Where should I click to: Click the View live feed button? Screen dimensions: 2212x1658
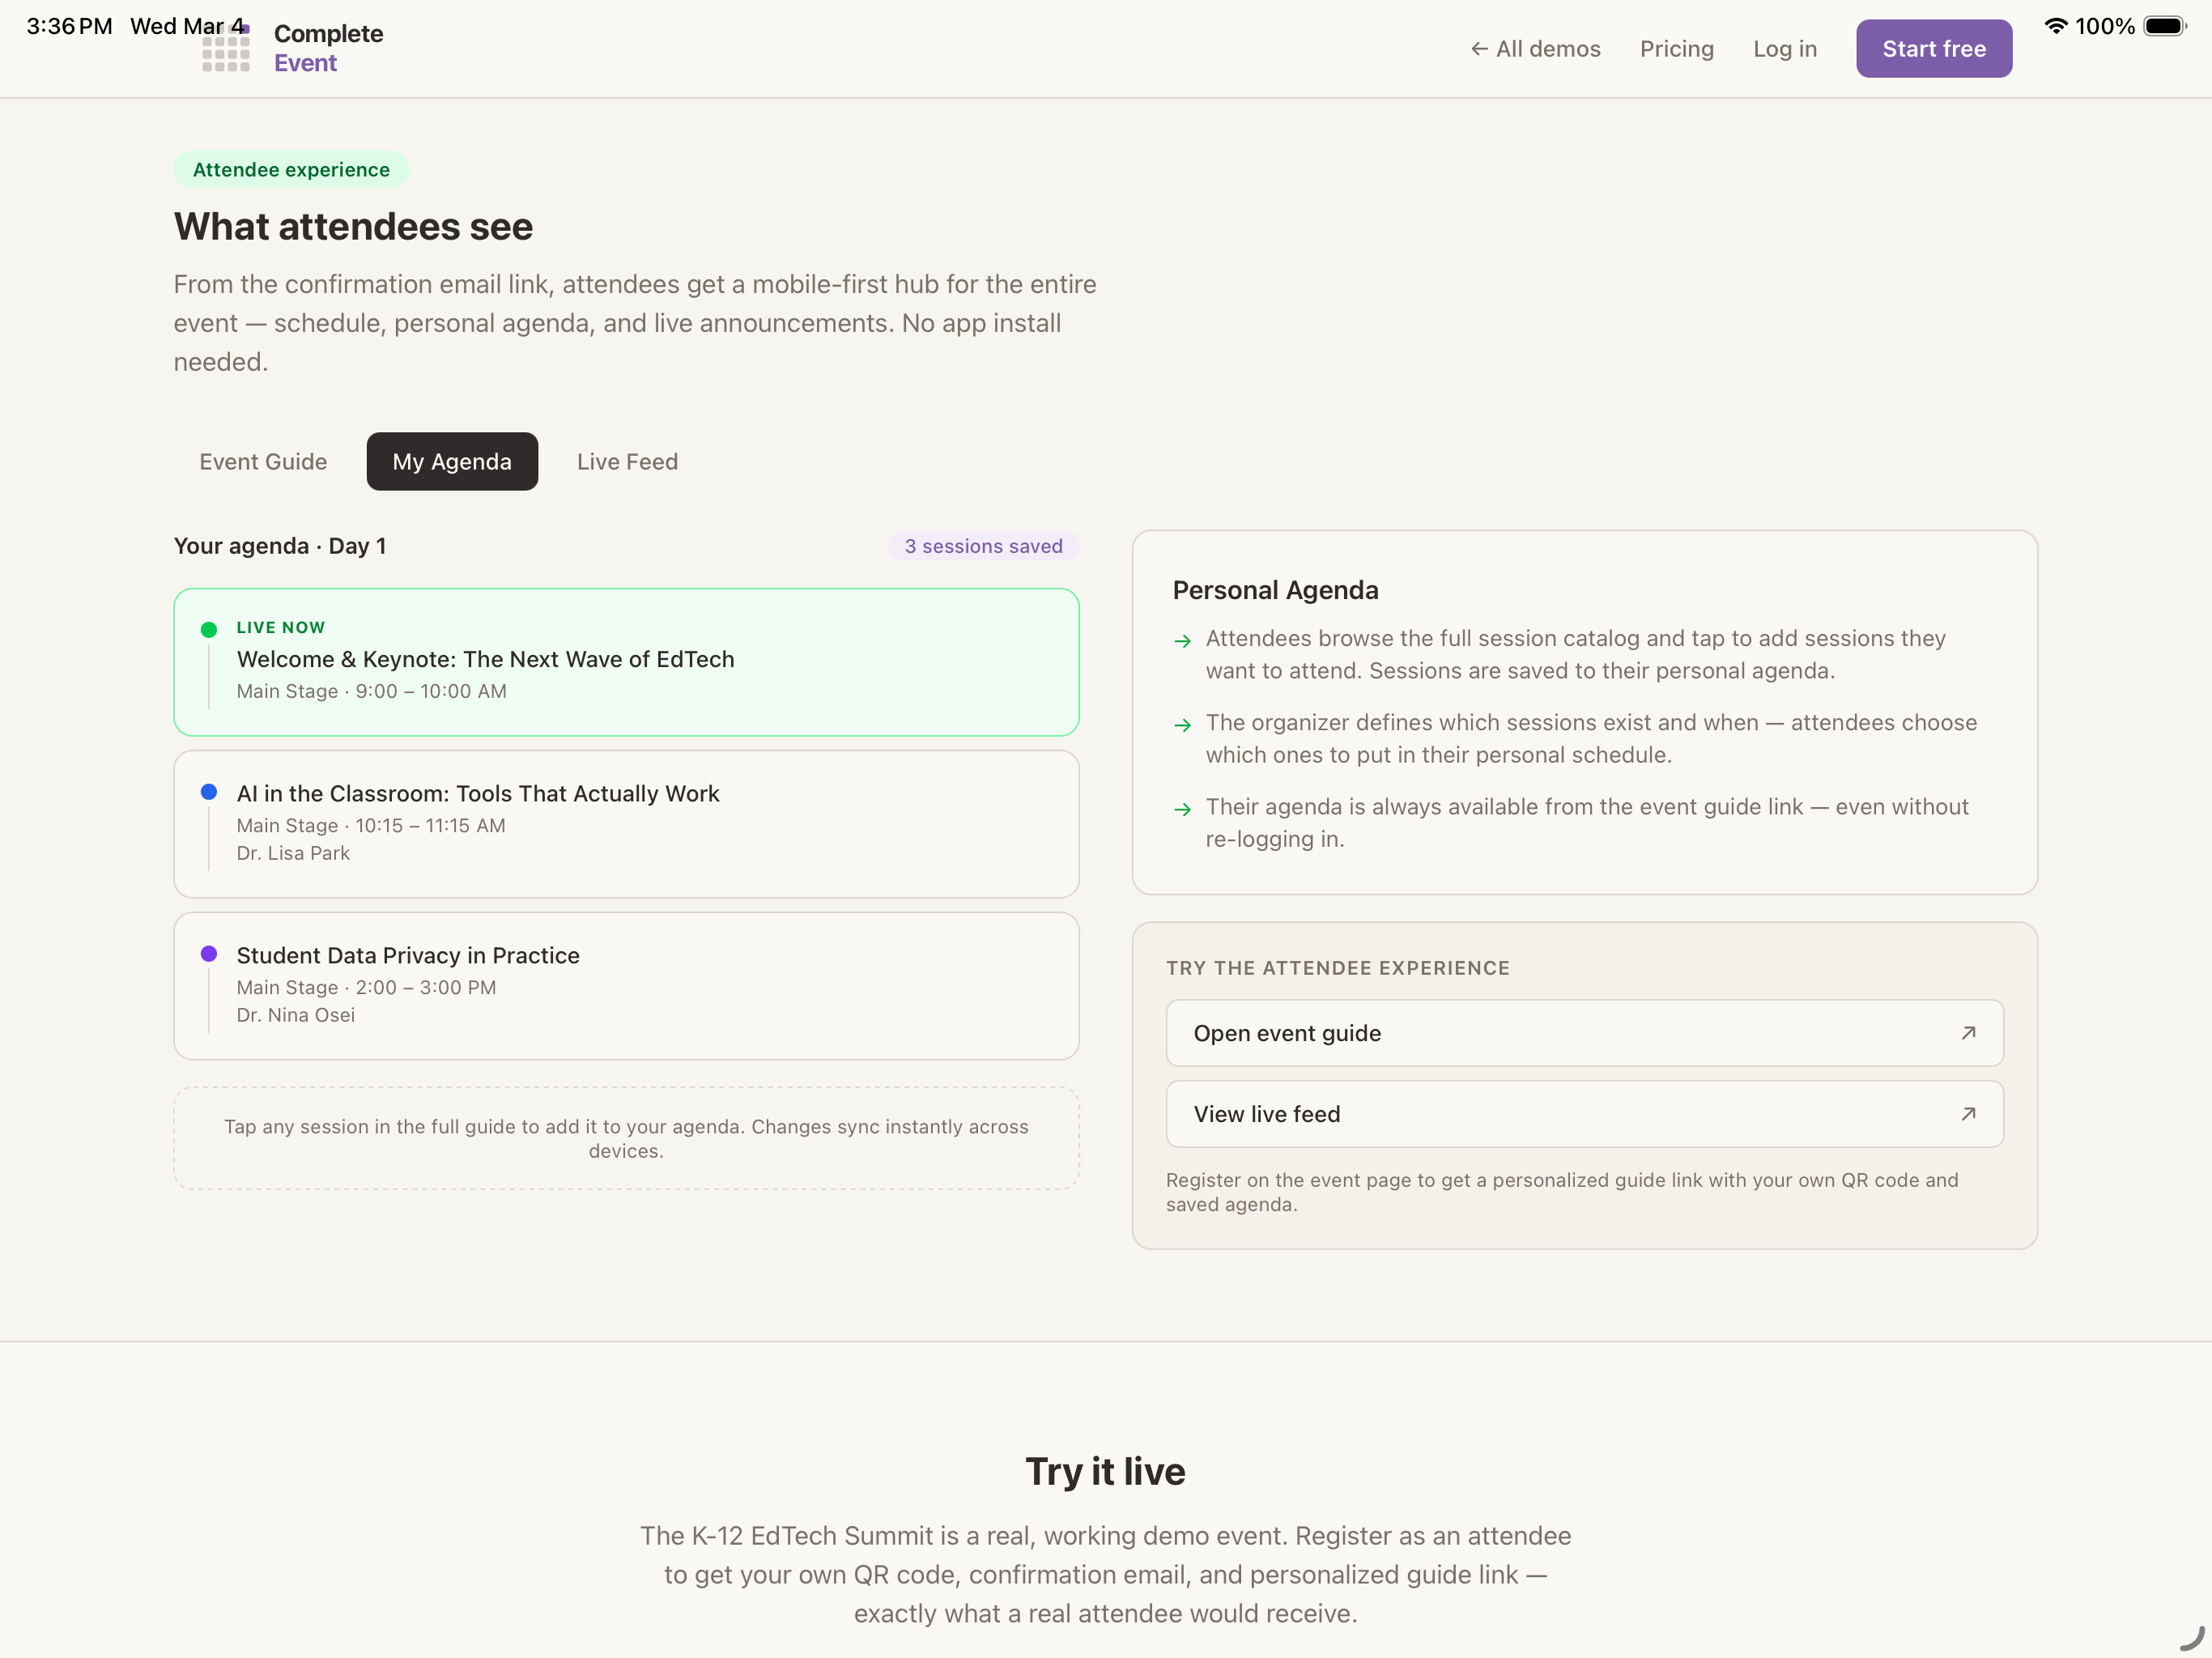1584,1114
